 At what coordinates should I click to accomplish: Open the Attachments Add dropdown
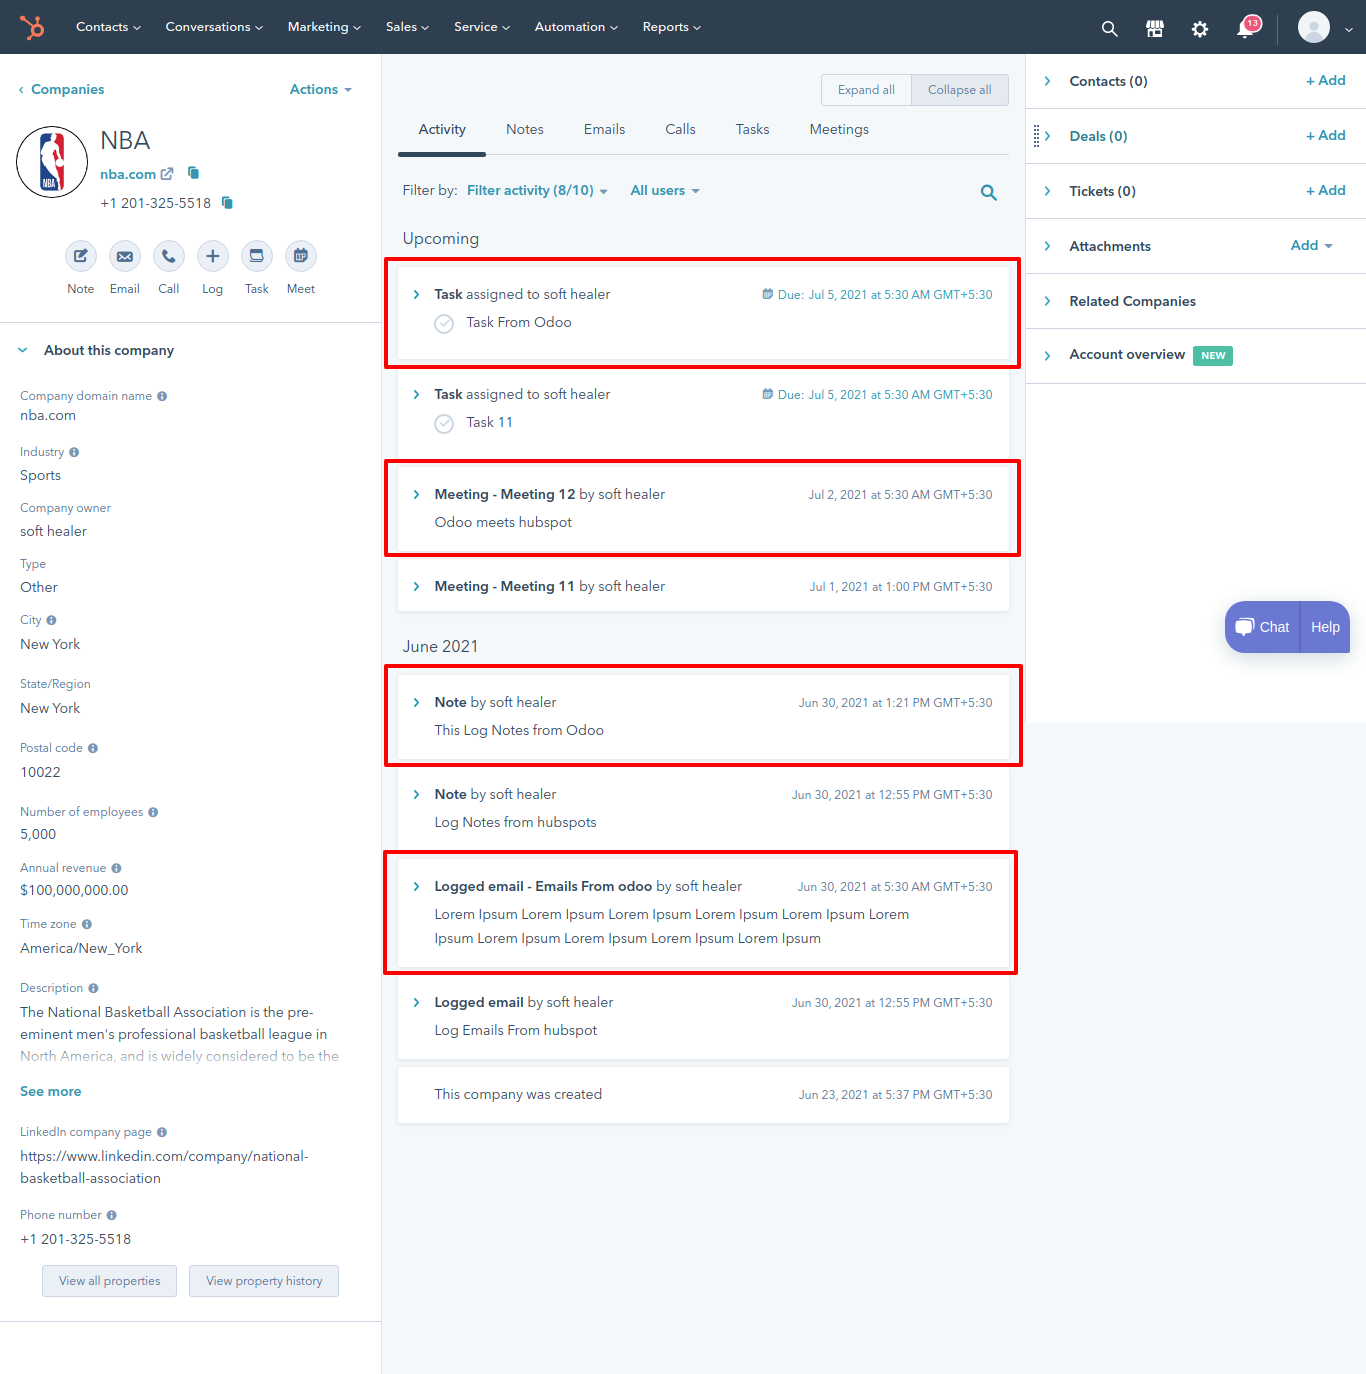pyautogui.click(x=1312, y=246)
